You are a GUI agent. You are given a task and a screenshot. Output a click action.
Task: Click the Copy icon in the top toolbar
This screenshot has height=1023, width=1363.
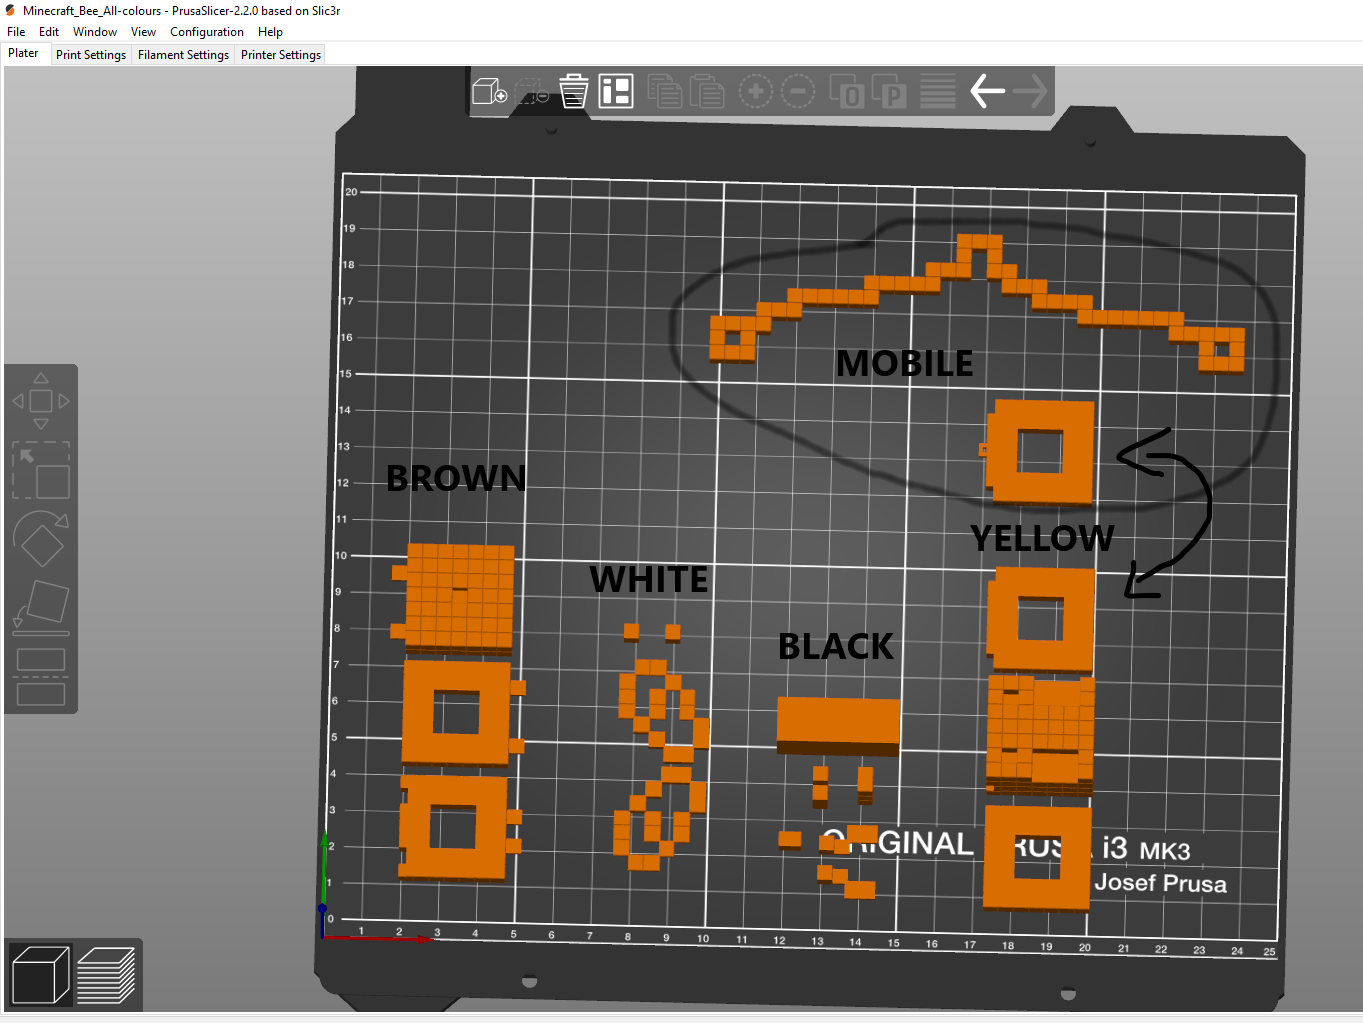coord(664,91)
